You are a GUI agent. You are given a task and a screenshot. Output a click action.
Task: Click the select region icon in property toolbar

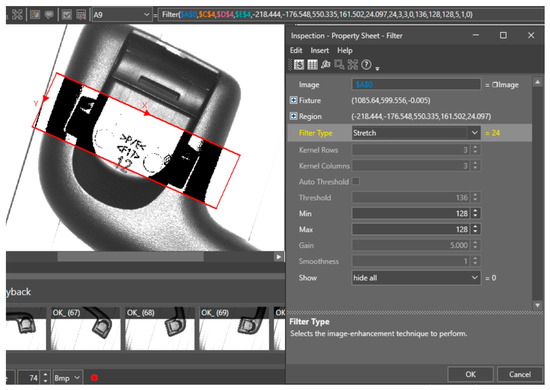point(339,65)
